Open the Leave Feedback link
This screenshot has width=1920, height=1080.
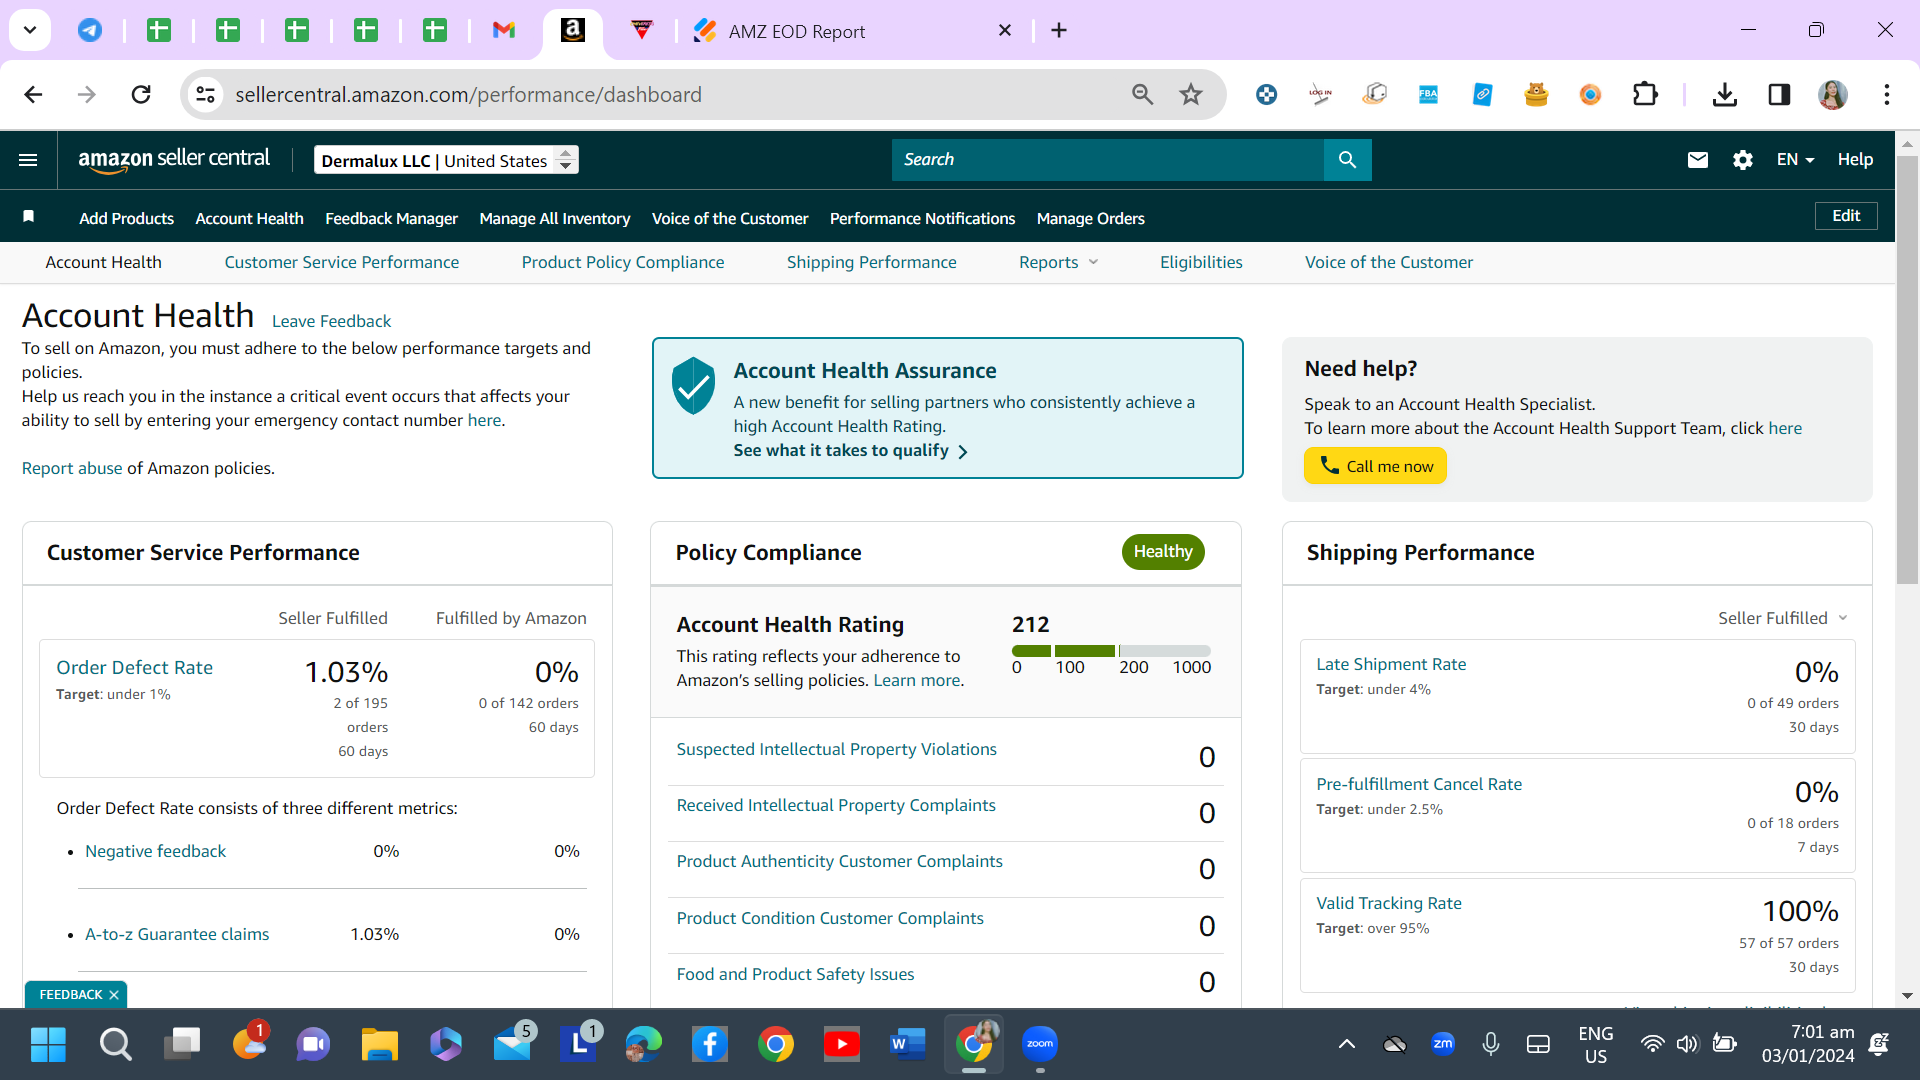click(331, 321)
